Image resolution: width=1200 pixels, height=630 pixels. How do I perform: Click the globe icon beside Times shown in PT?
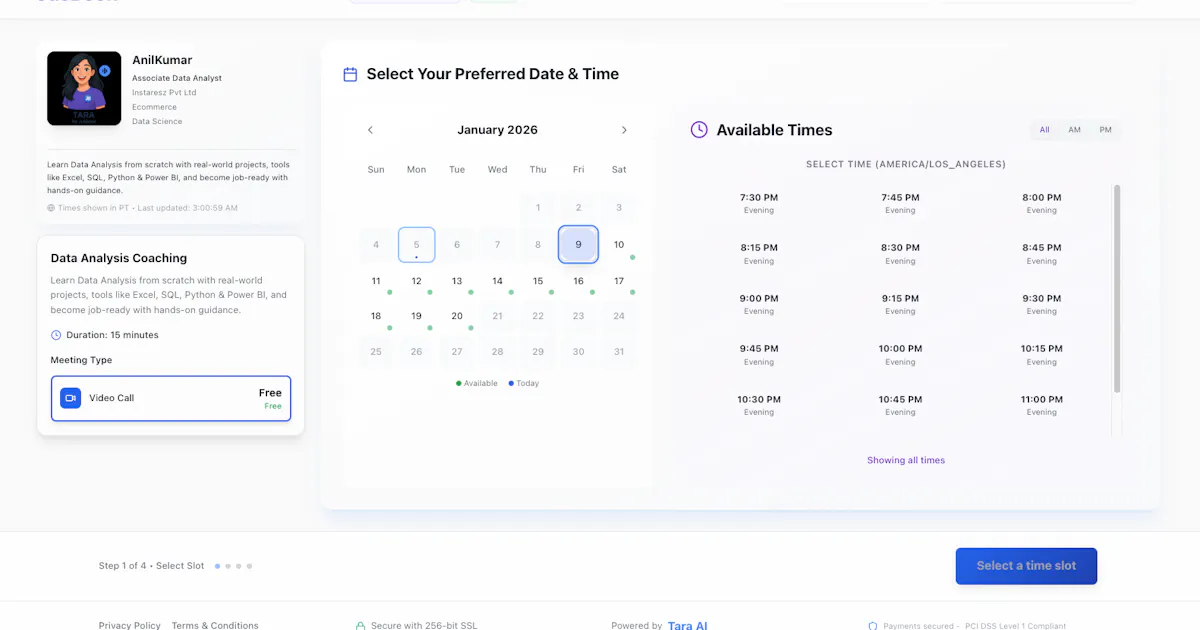(51, 208)
